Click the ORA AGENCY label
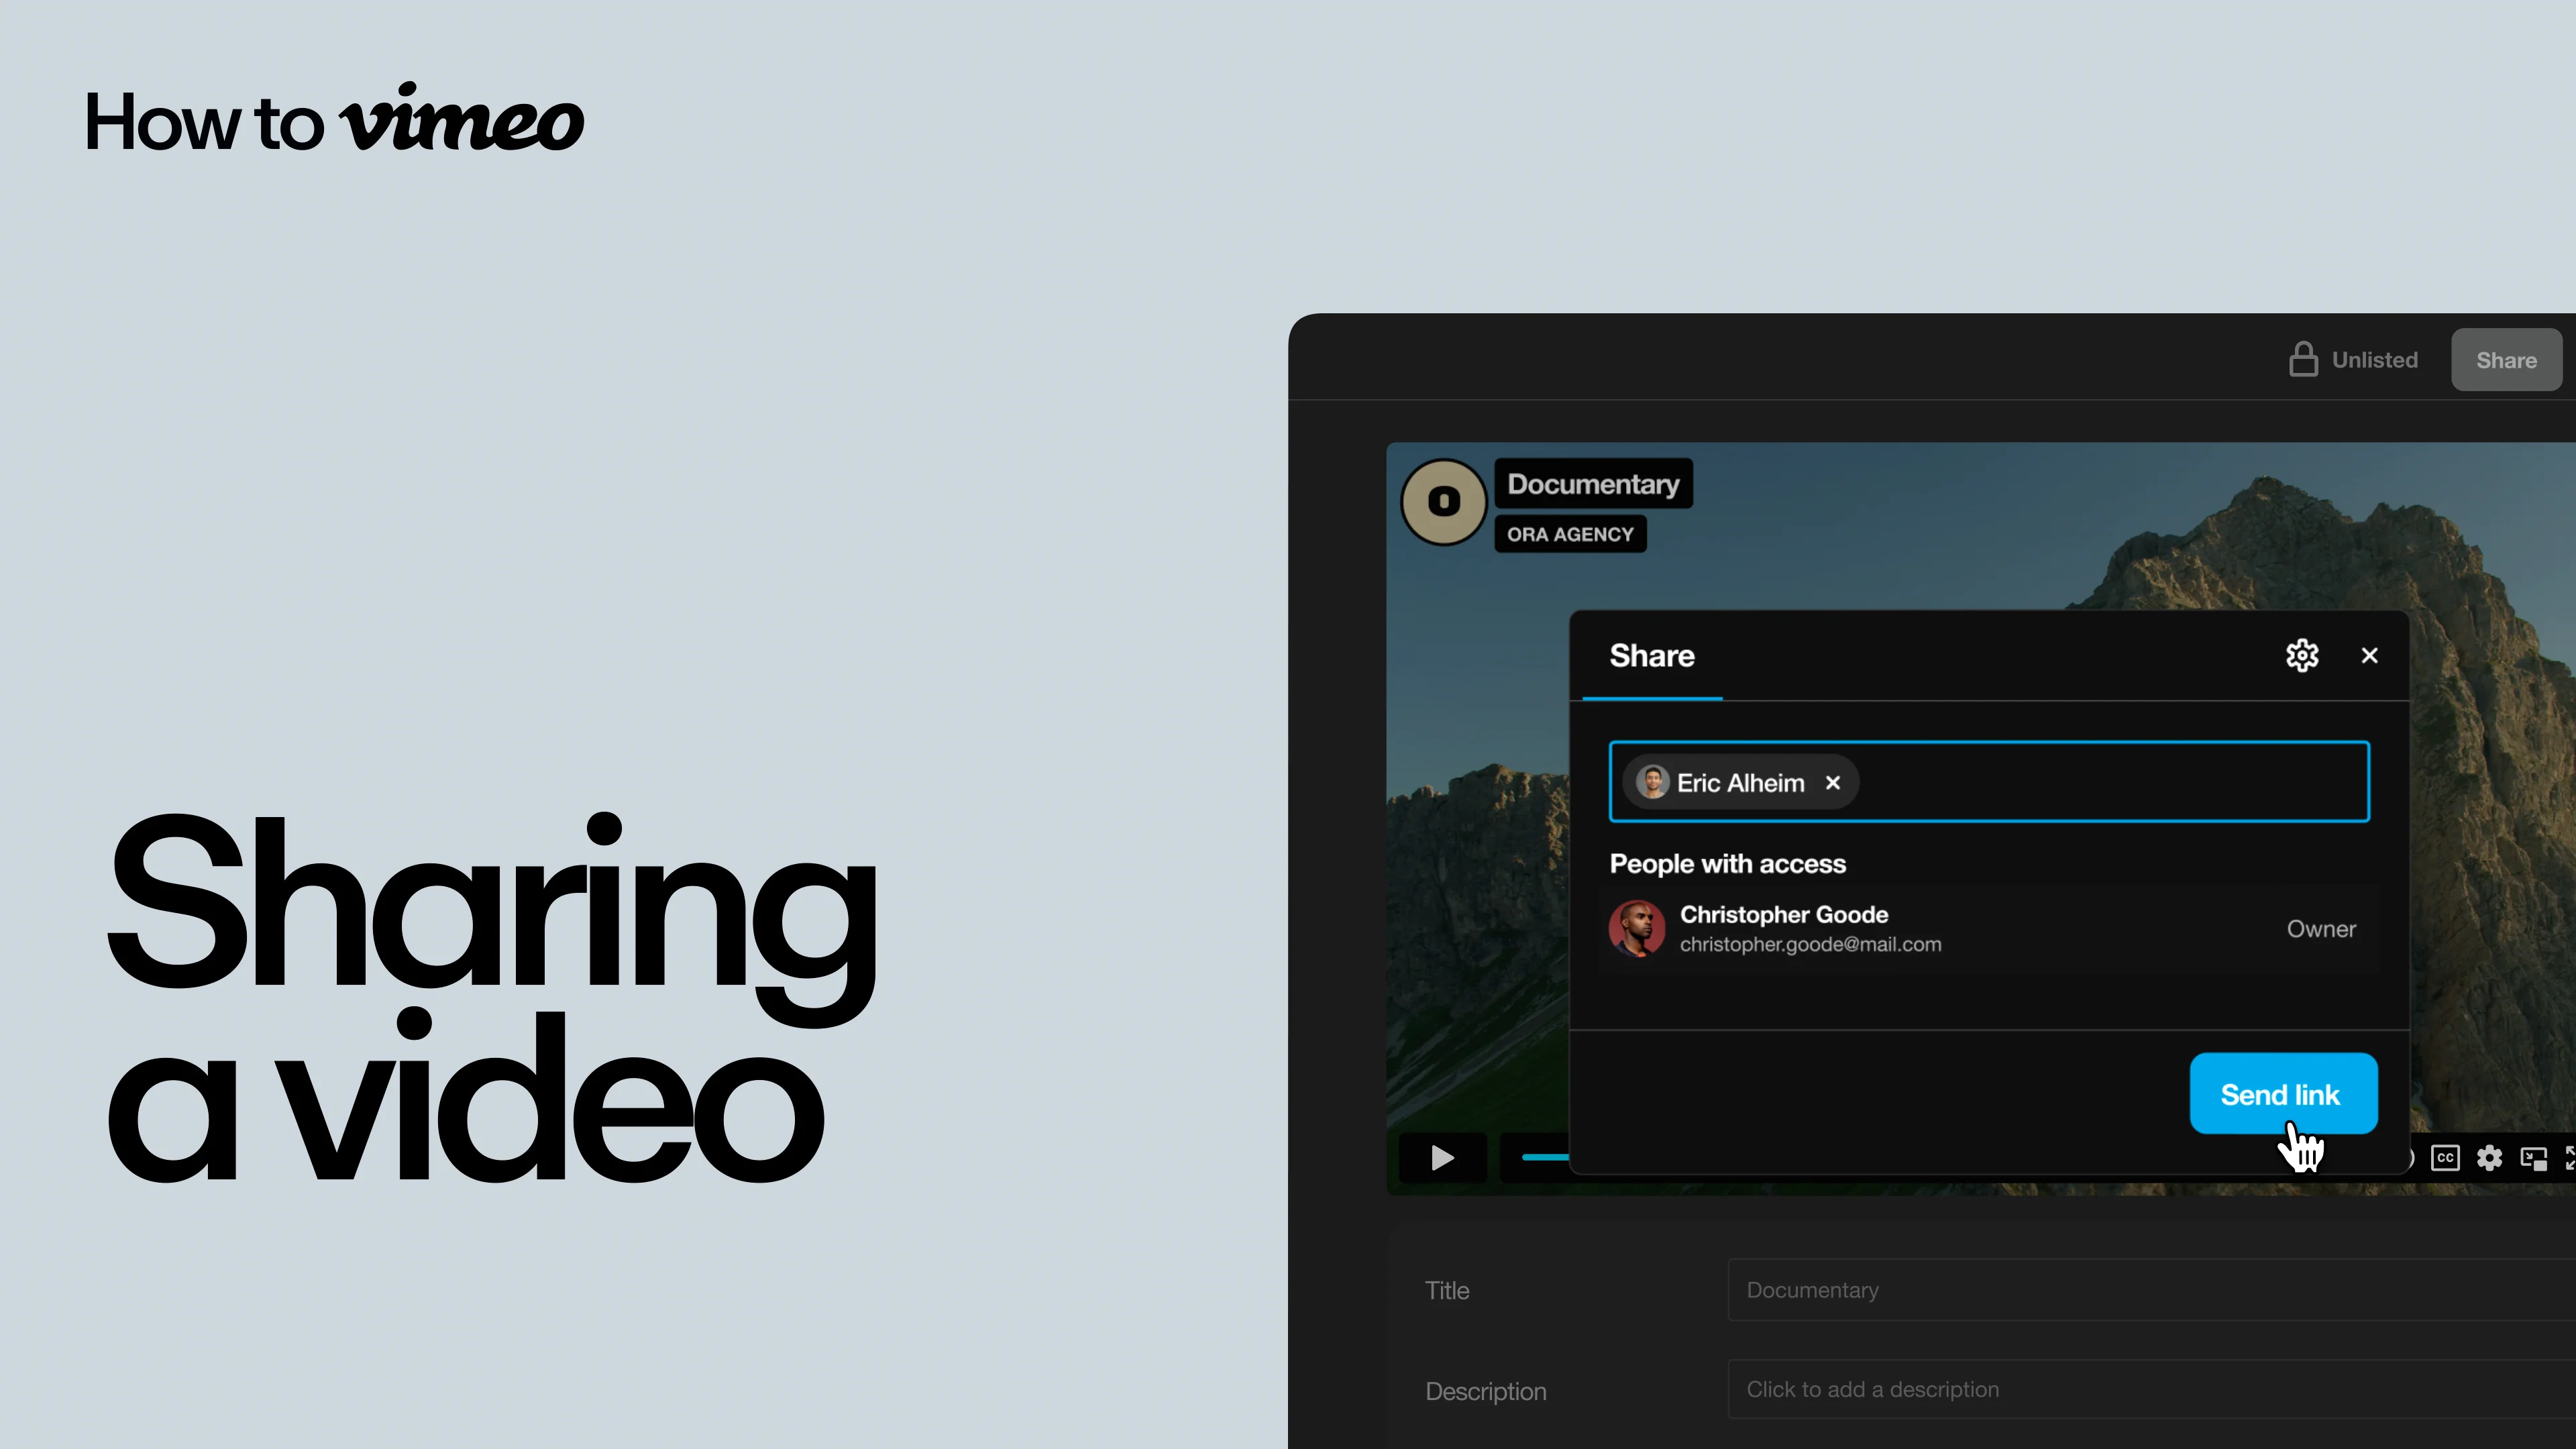The width and height of the screenshot is (2576, 1449). 1570,534
